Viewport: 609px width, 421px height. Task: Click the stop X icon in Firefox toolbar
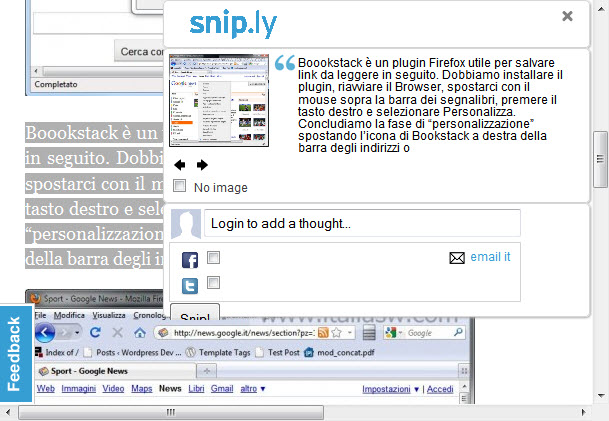tap(117, 332)
